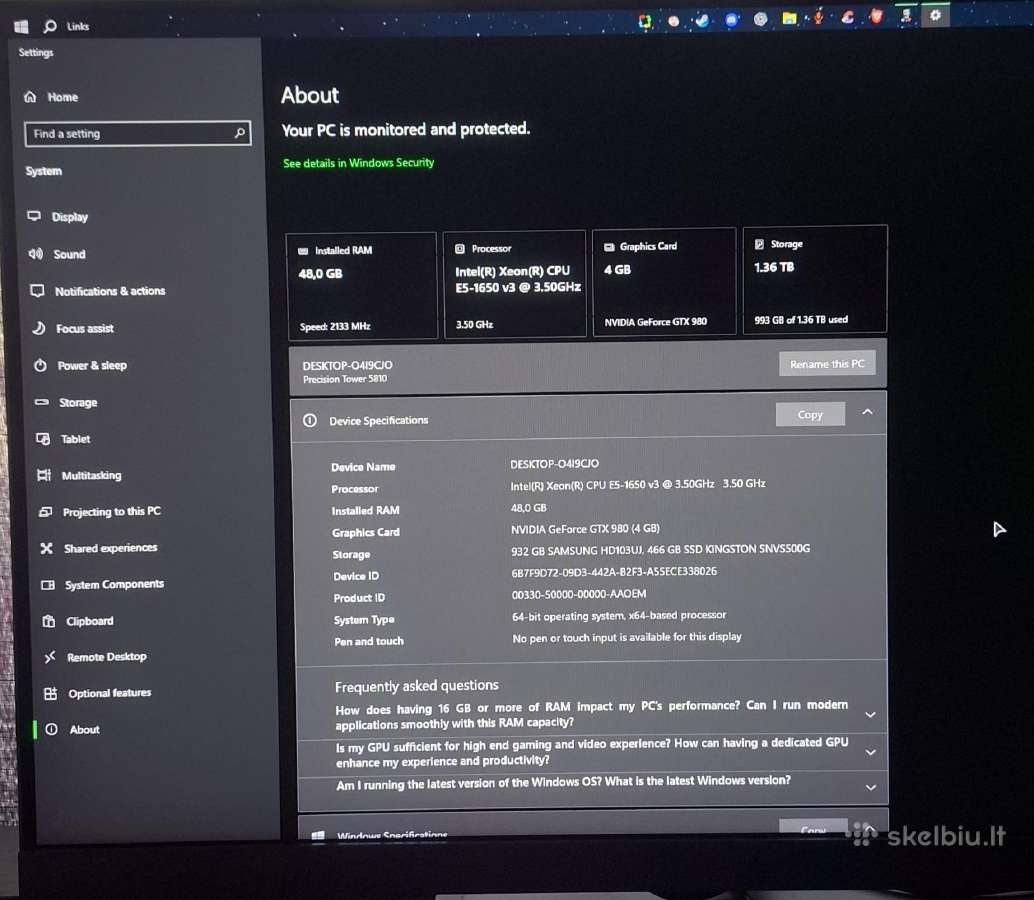Click the 993 GB of 1.36 TB used text
The height and width of the screenshot is (900, 1034).
(801, 320)
